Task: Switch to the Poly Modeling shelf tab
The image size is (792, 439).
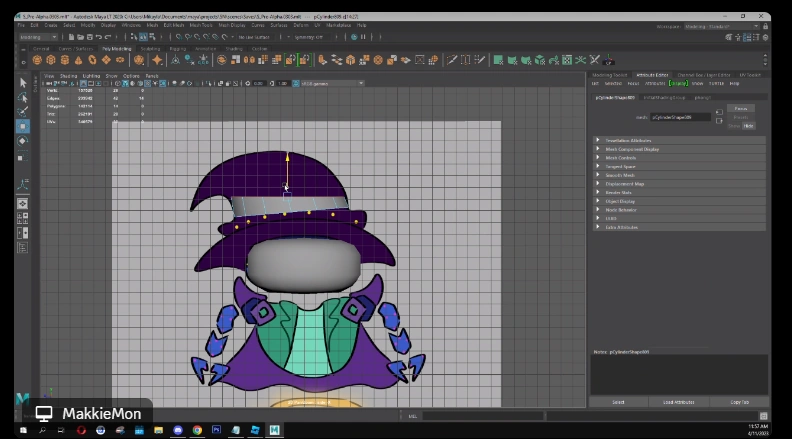Action: 116,48
